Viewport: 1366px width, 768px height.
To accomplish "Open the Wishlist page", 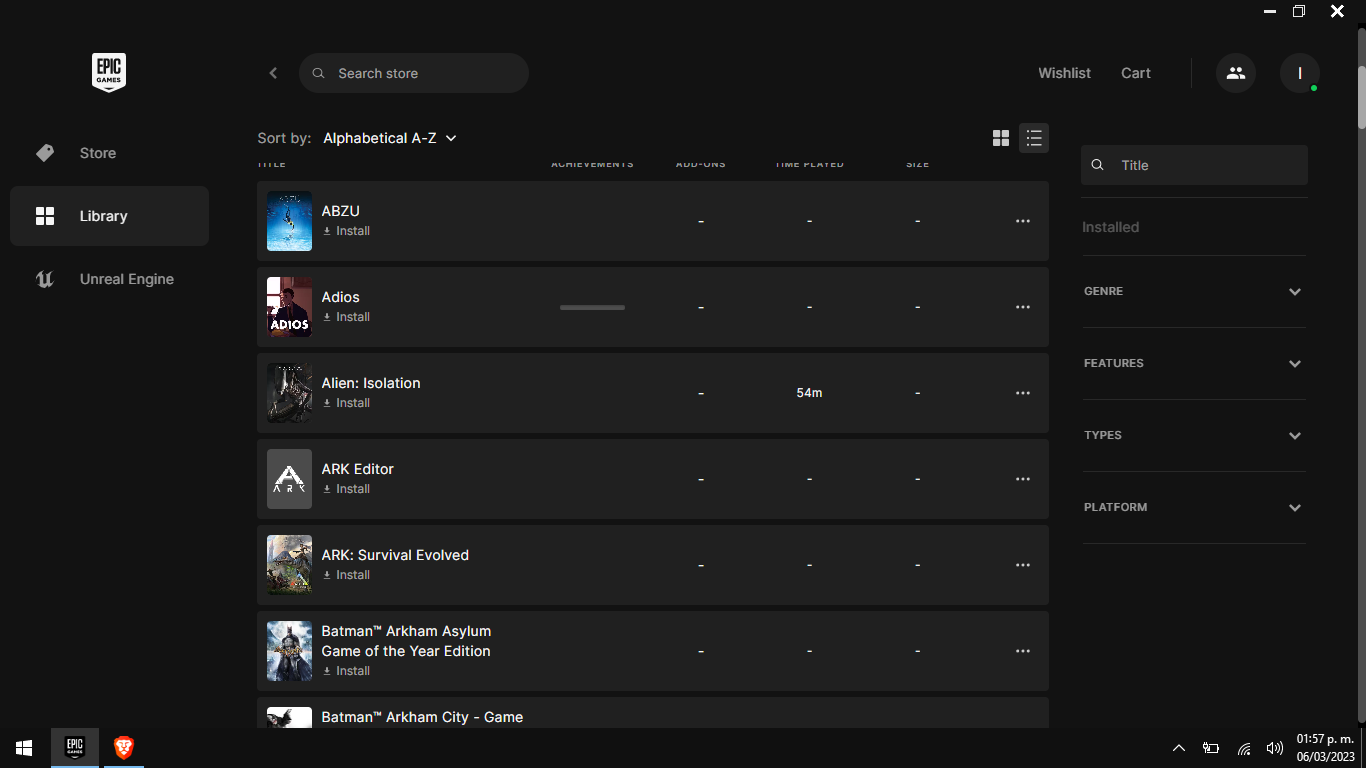I will pos(1064,73).
